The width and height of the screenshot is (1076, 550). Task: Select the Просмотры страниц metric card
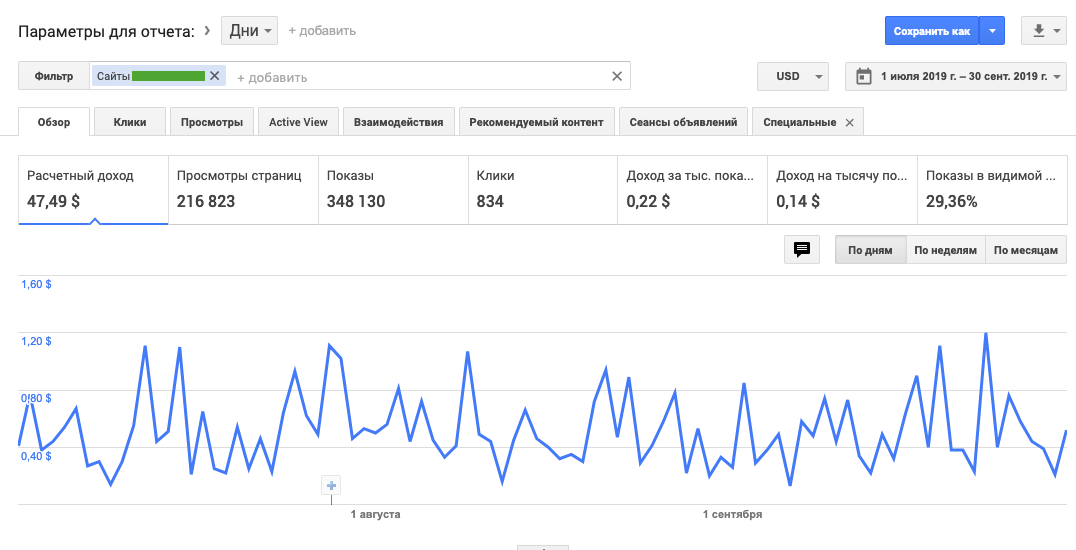(x=243, y=189)
